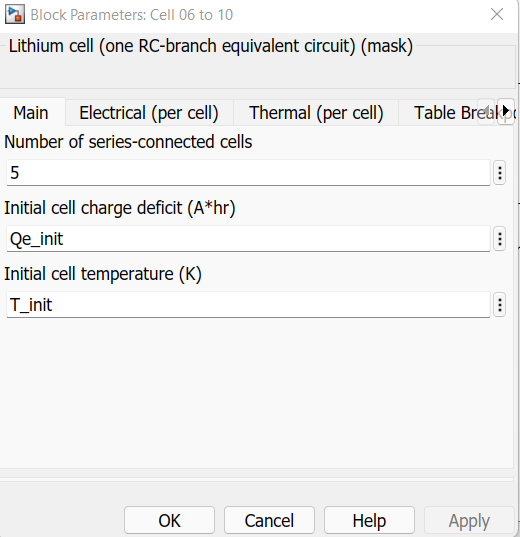Open options menu for series-connected cells field
The width and height of the screenshot is (520, 537).
tap(500, 173)
